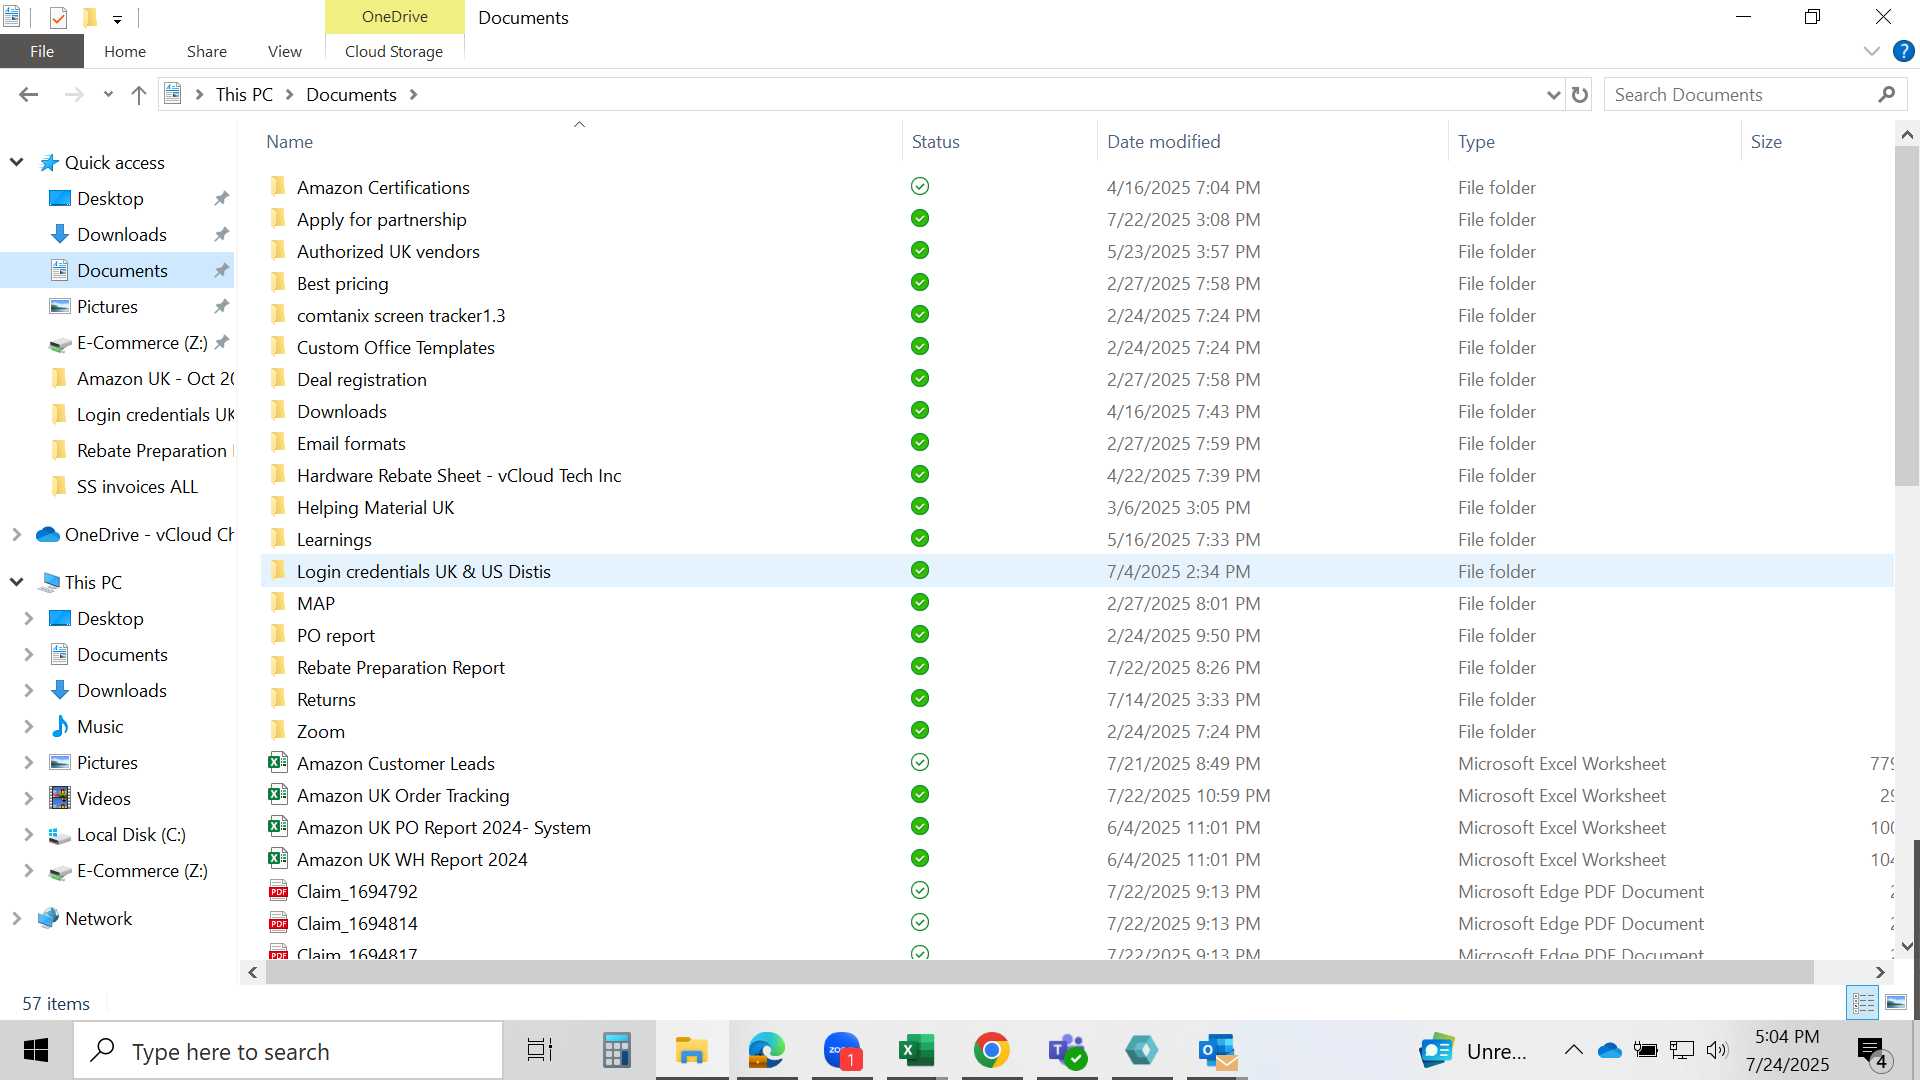This screenshot has width=1920, height=1080.
Task: Click the Amazon Customer Leads Excel icon
Action: click(x=278, y=763)
